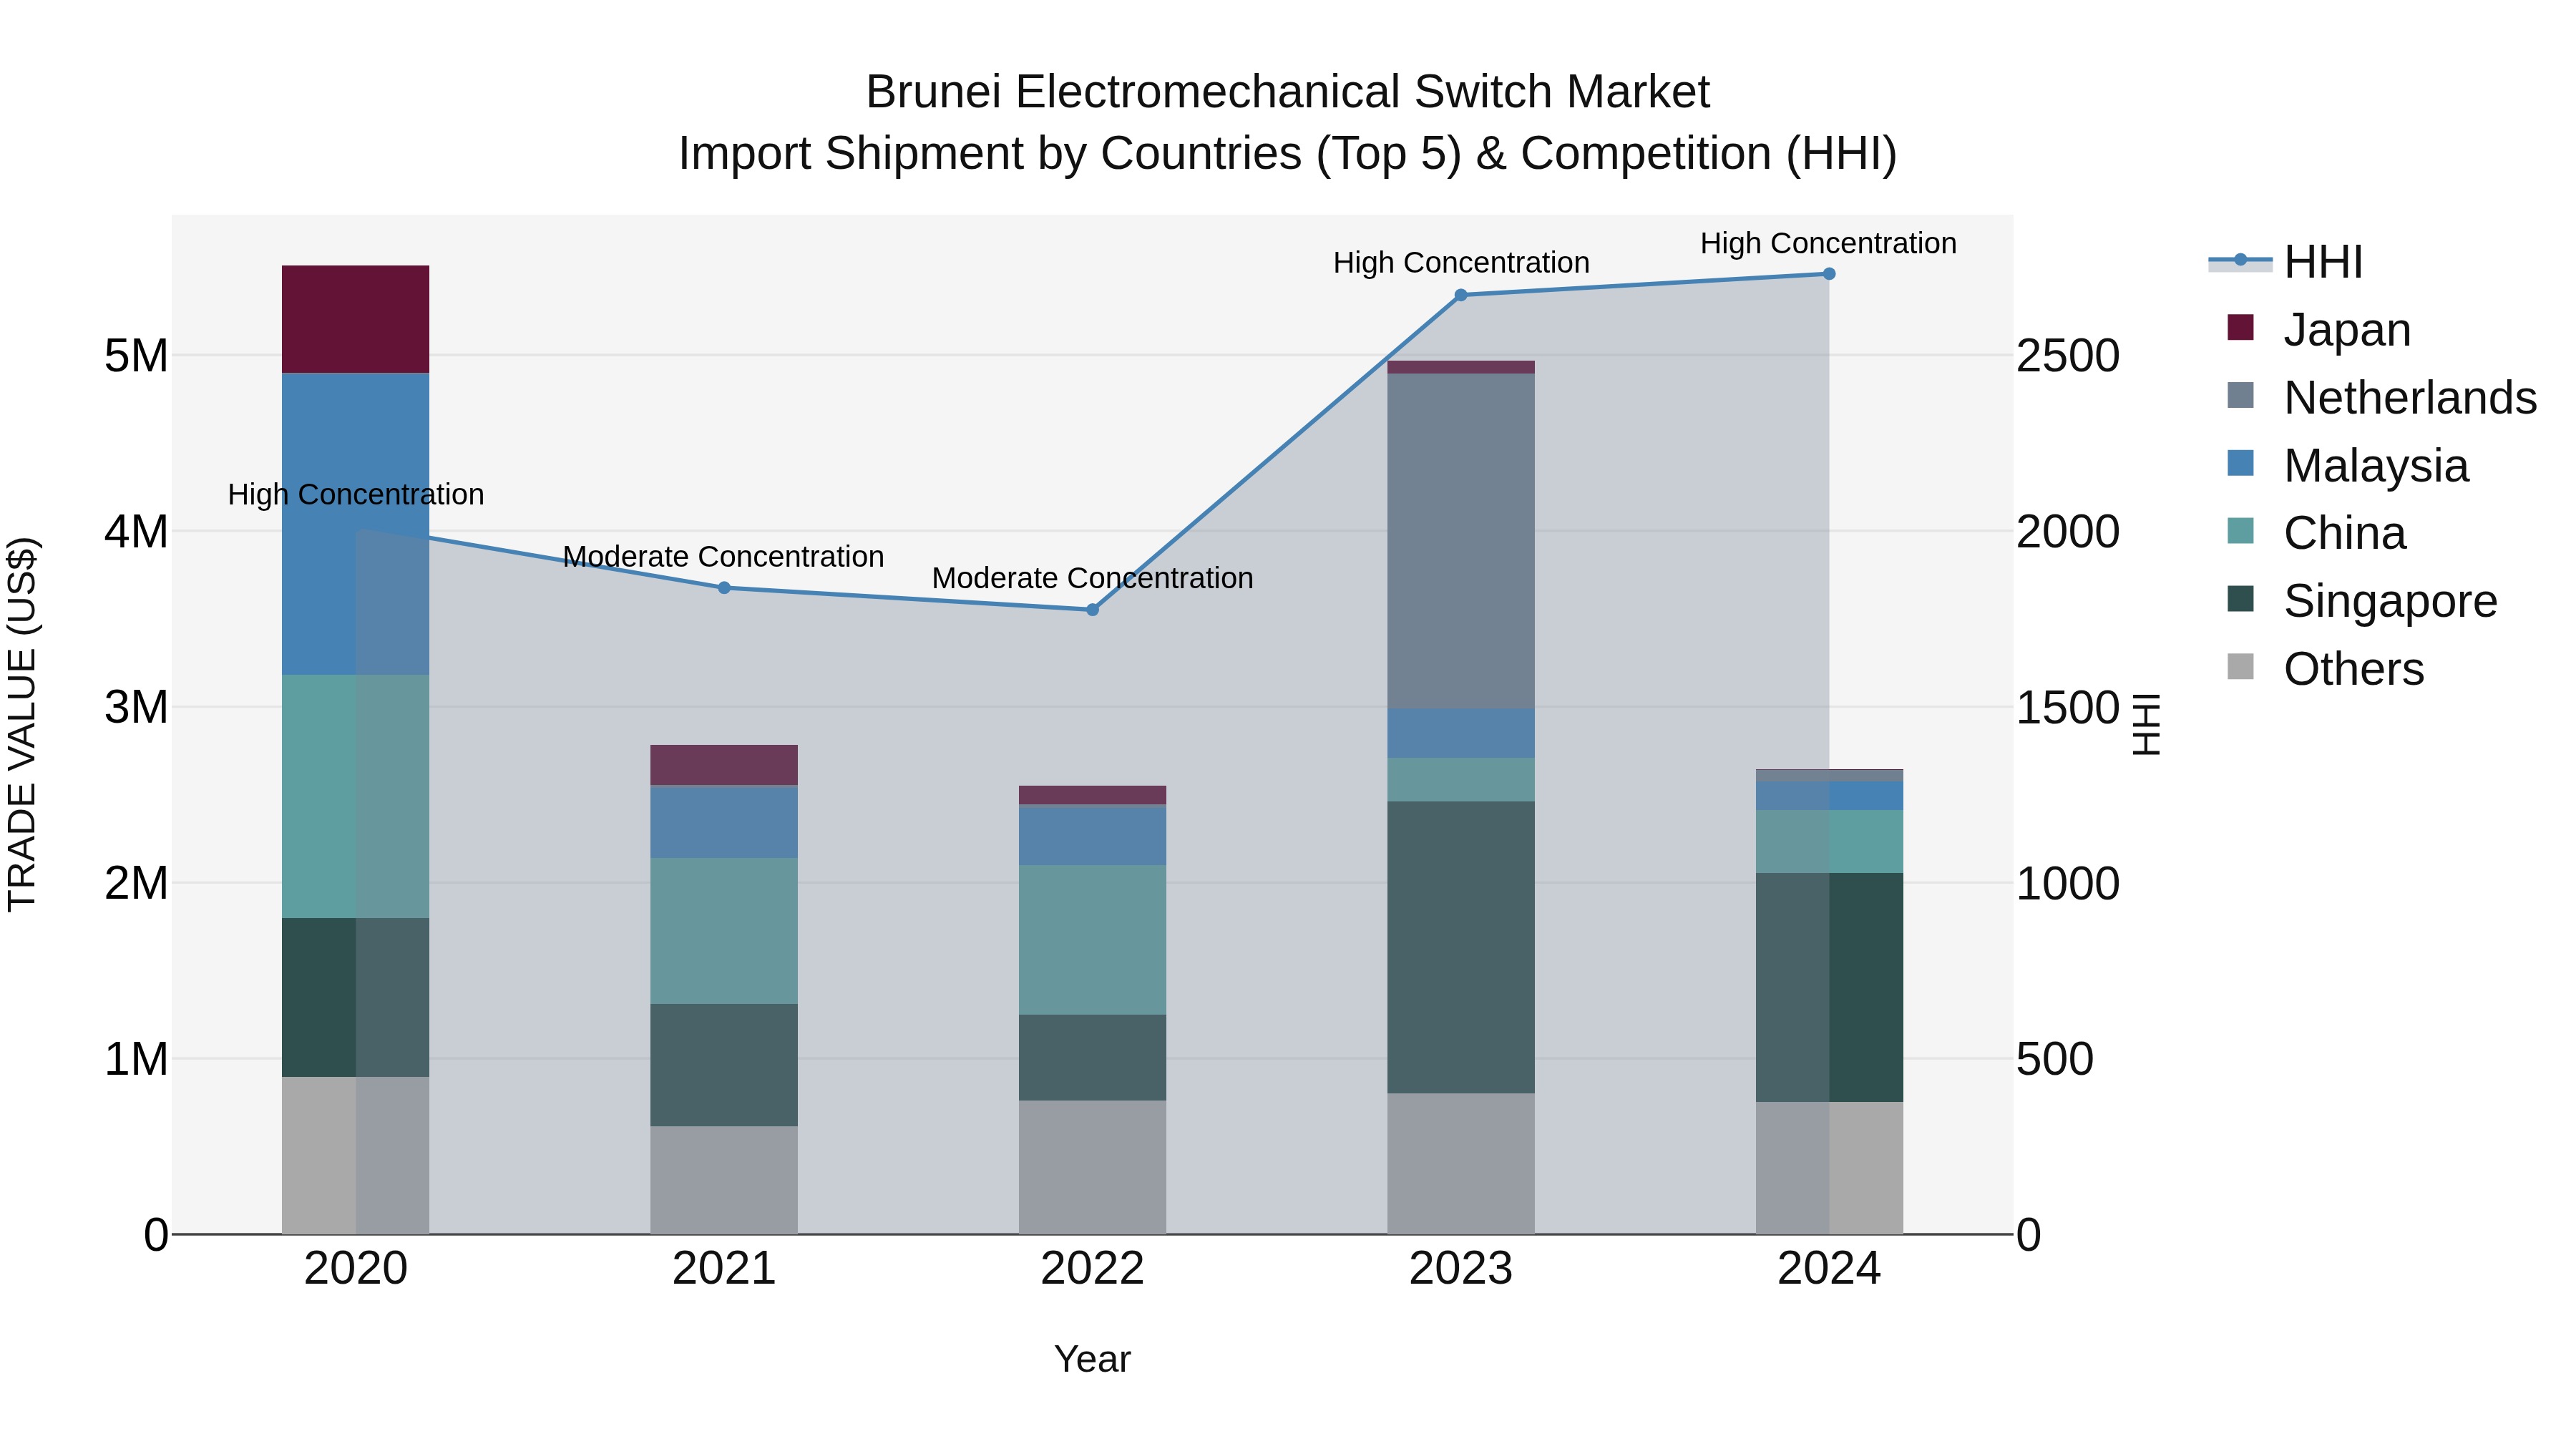Viewport: 2576px width, 1449px height.
Task: Click the 2023 x-axis tick label
Action: click(x=1461, y=1269)
